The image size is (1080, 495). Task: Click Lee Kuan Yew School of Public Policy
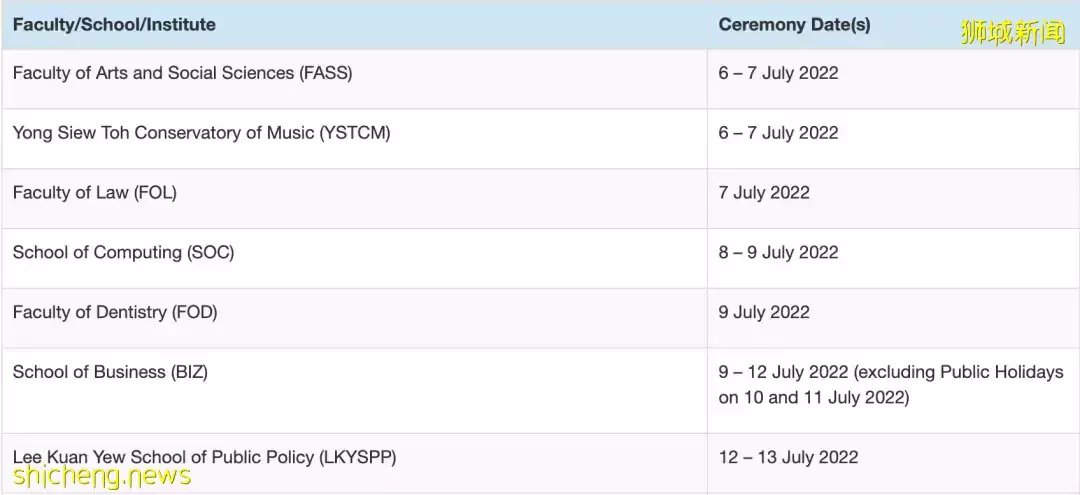(205, 457)
